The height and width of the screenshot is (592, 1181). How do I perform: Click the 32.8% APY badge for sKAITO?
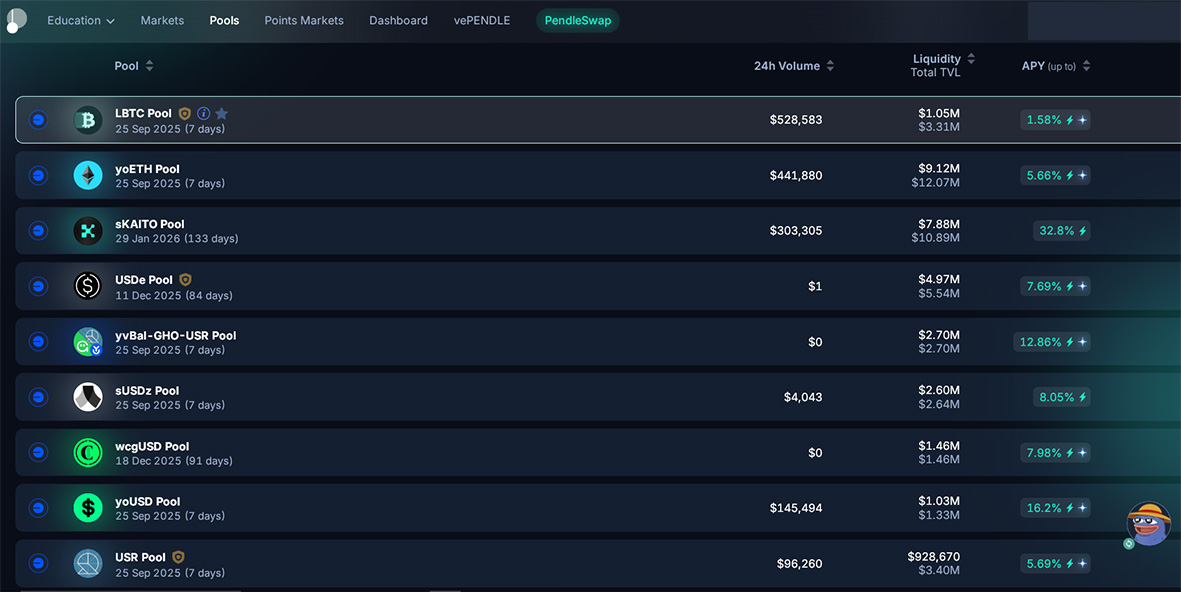click(1061, 231)
